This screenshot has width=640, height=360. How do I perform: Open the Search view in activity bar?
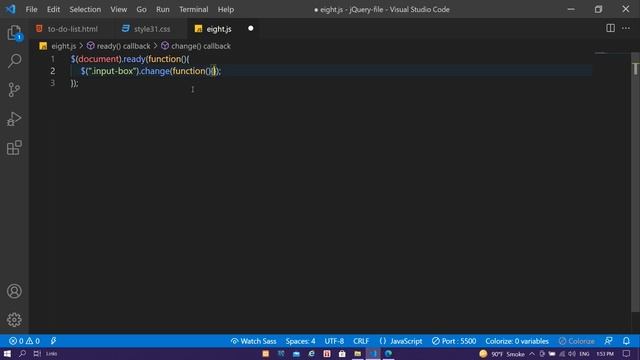[14, 61]
